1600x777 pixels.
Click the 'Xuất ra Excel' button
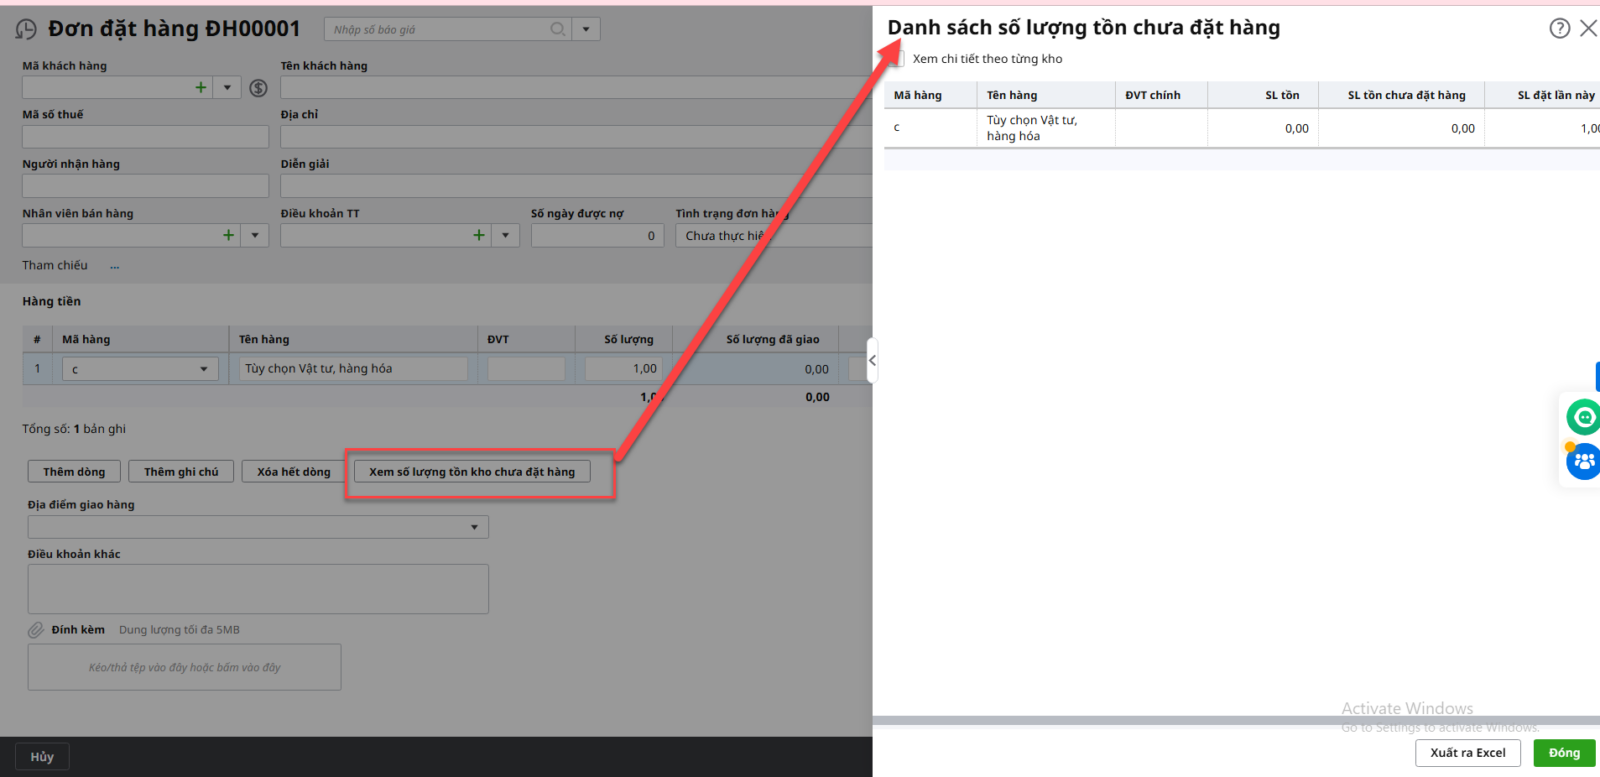[1467, 753]
